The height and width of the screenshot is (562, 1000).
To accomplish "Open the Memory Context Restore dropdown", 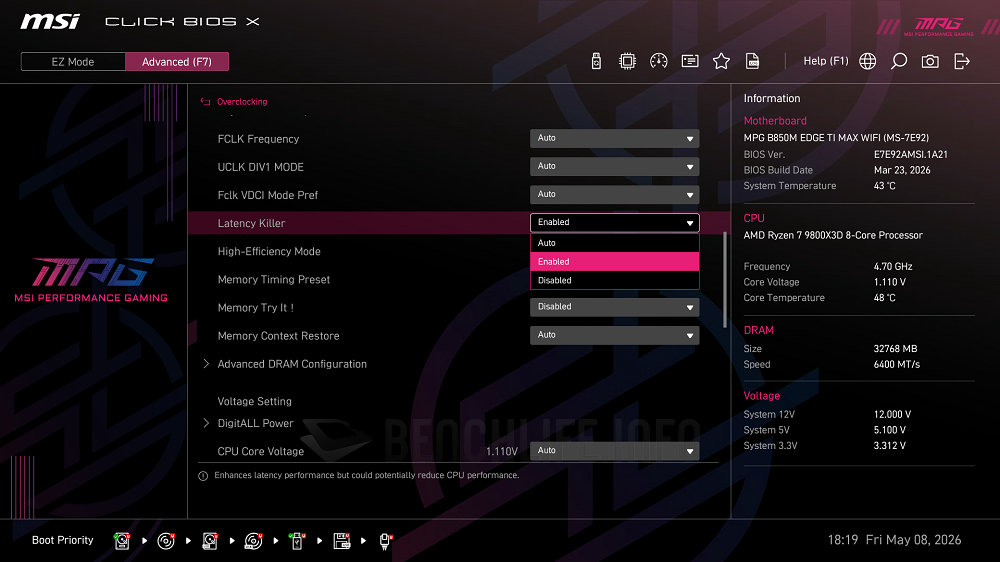I will (614, 335).
